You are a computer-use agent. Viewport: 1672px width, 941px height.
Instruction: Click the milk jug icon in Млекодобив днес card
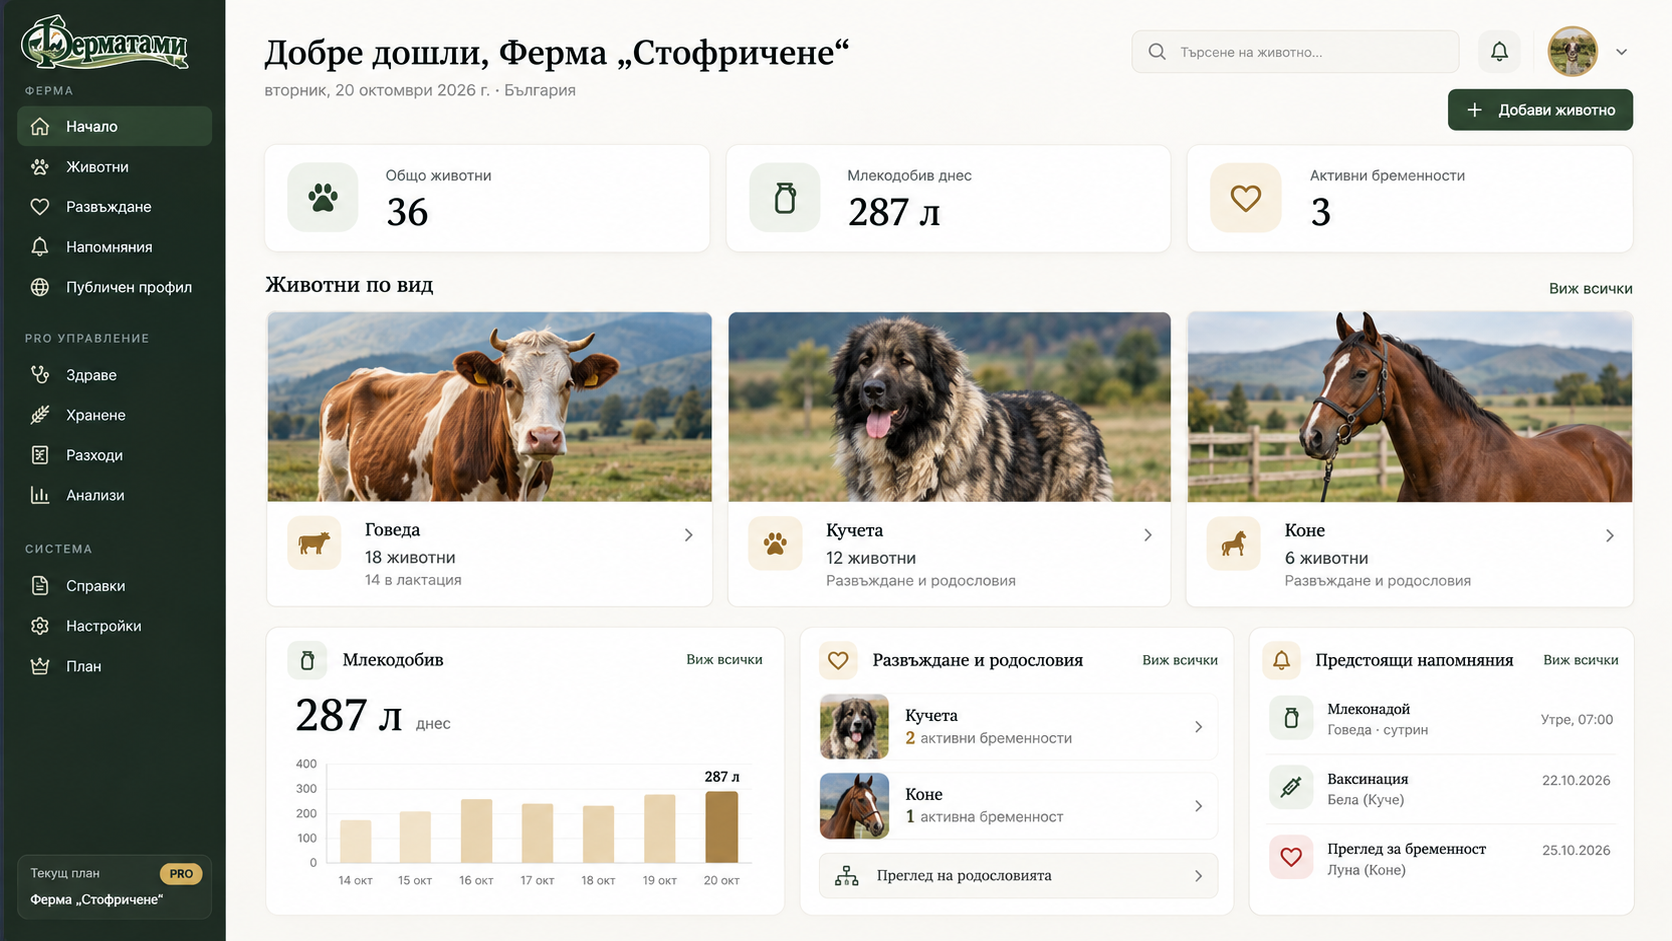[785, 198]
